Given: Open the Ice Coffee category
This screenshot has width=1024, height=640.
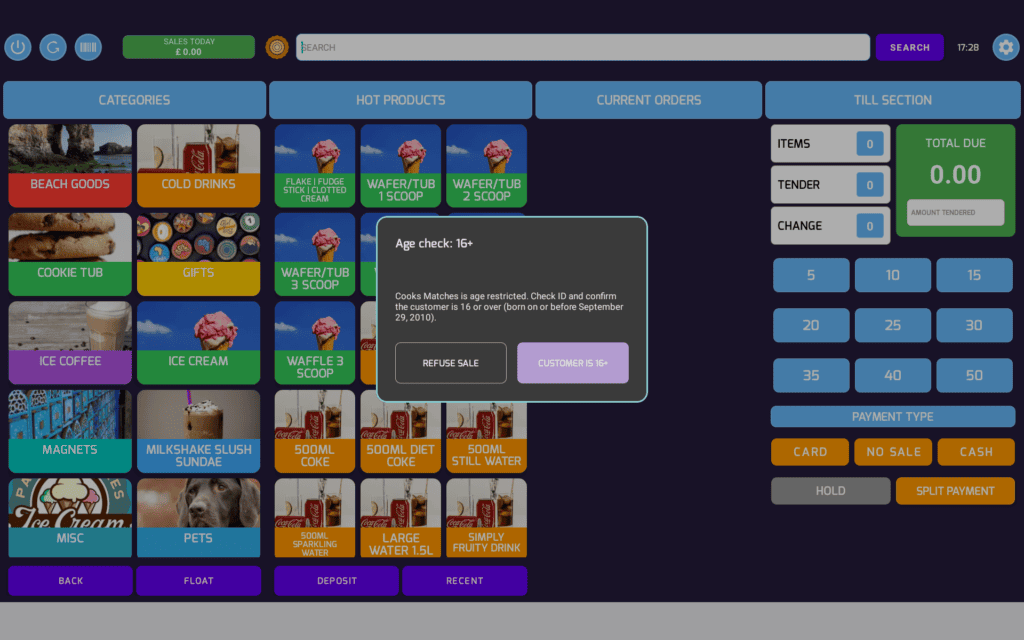Looking at the screenshot, I should pos(70,342).
